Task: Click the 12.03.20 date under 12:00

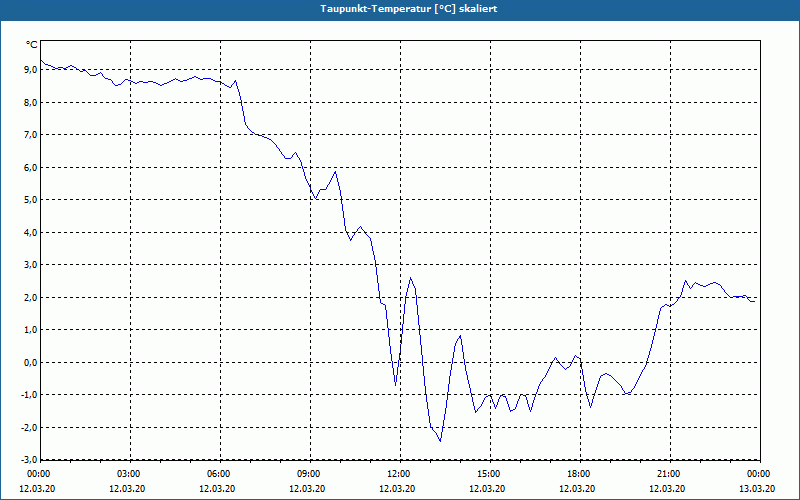Action: click(x=397, y=489)
